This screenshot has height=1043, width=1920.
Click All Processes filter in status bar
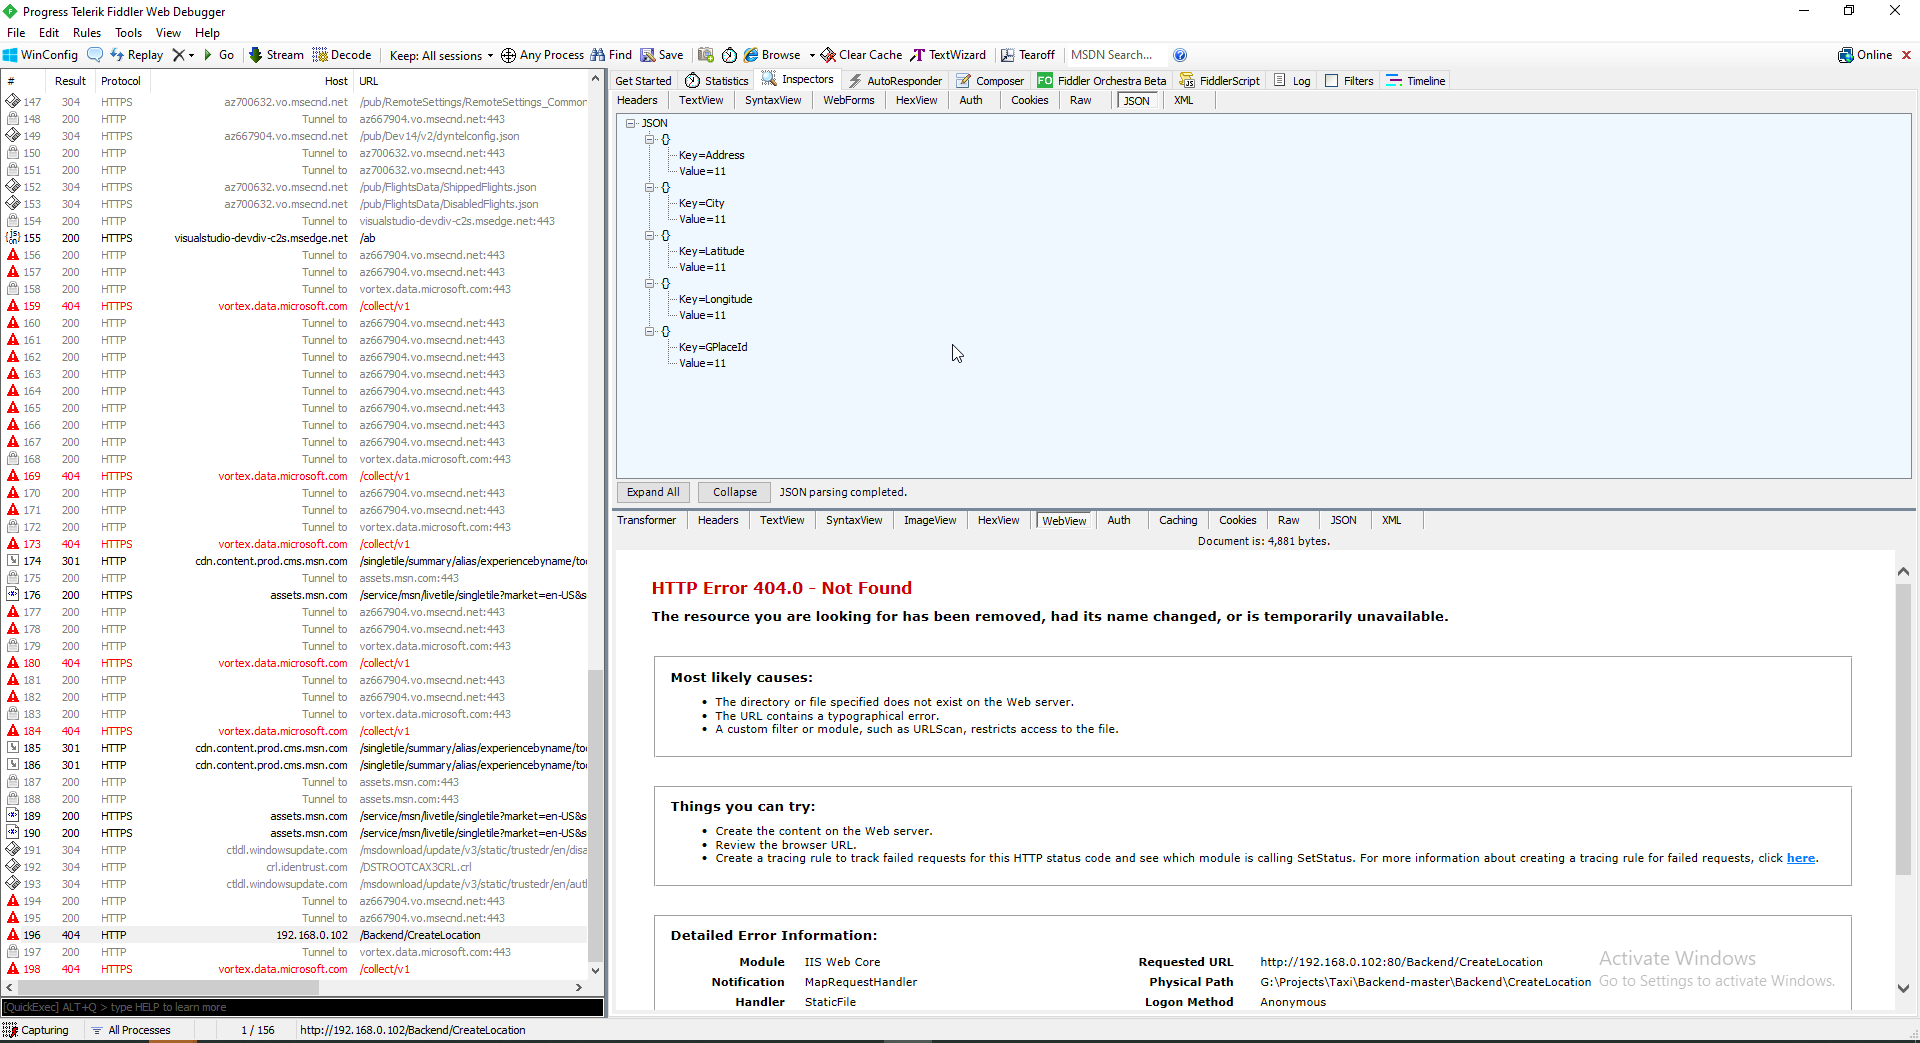(131, 1030)
